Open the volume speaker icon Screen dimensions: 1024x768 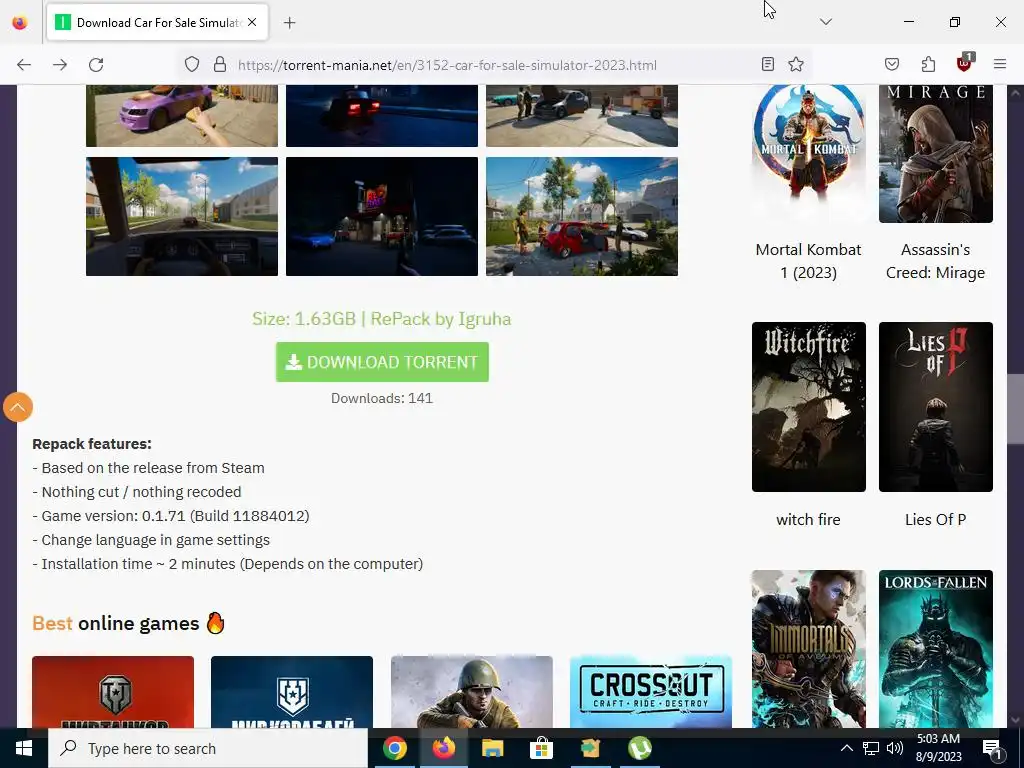tap(895, 748)
